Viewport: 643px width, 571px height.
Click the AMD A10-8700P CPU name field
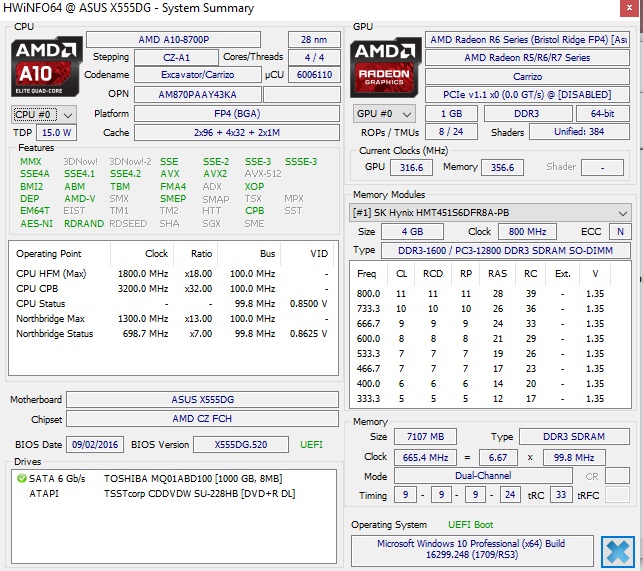click(173, 40)
